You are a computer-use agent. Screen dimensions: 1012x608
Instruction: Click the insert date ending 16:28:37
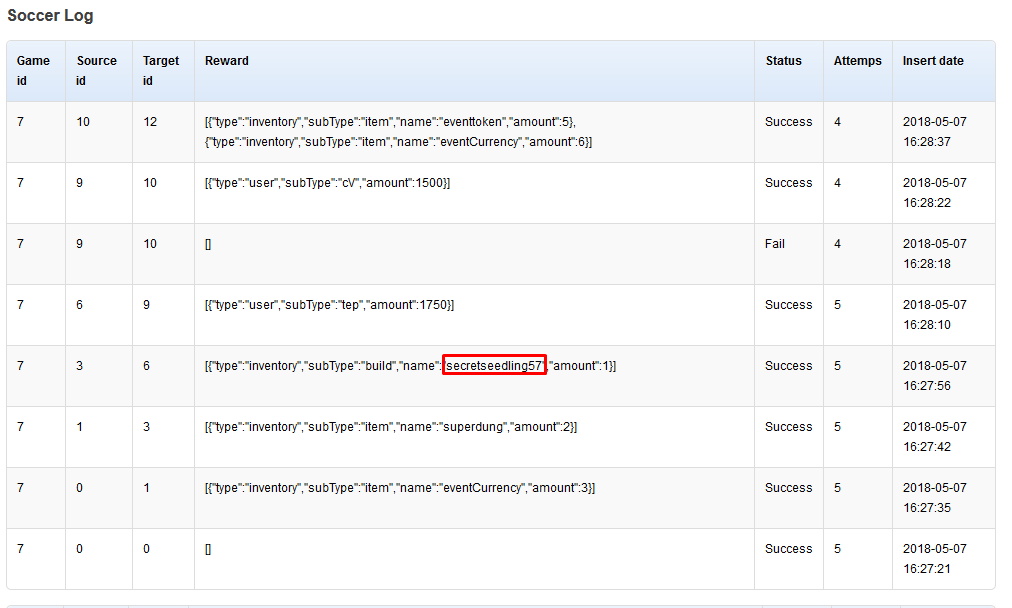[934, 132]
